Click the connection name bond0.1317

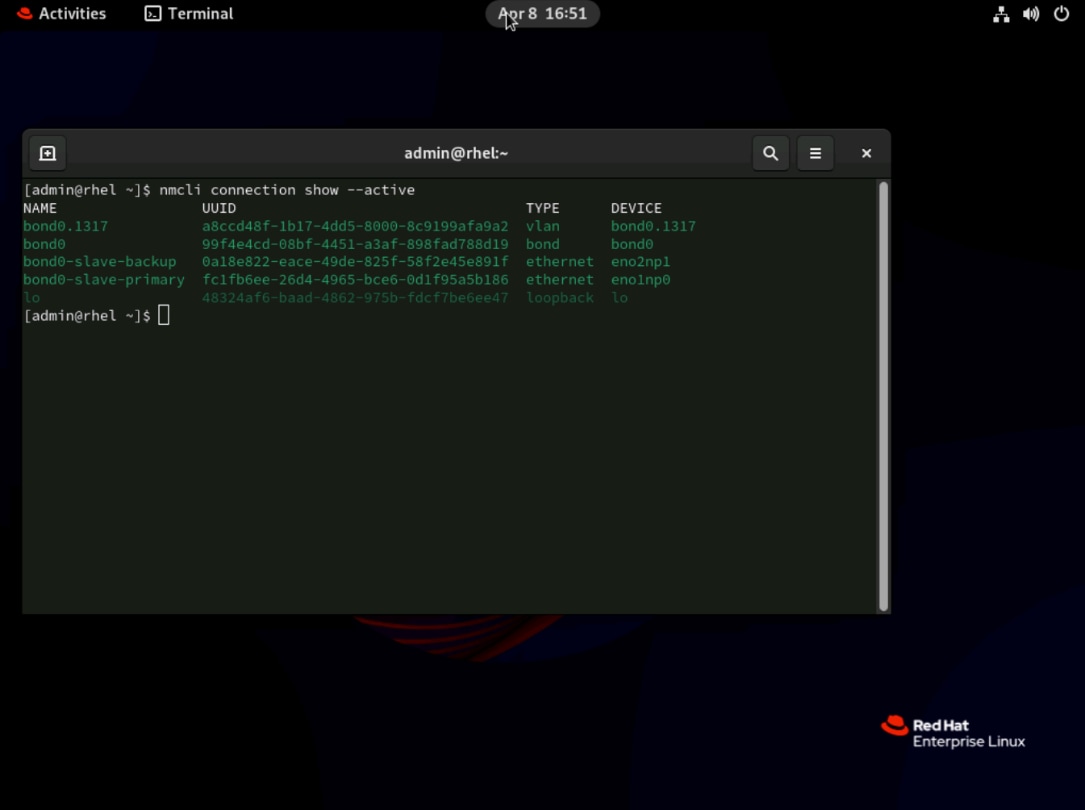[66, 226]
